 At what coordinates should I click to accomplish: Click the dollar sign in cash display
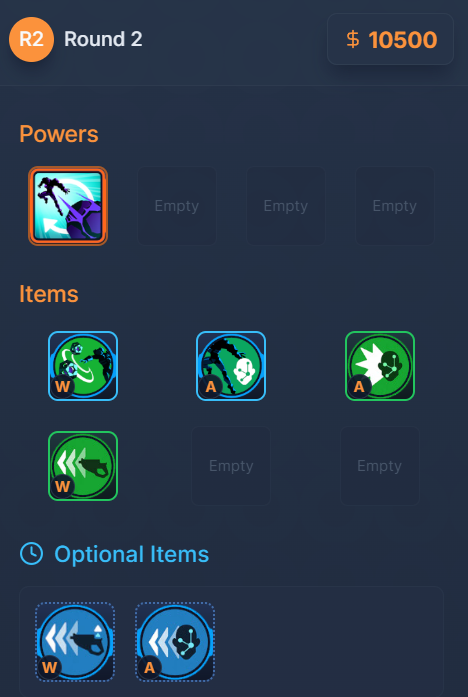pyautogui.click(x=352, y=40)
